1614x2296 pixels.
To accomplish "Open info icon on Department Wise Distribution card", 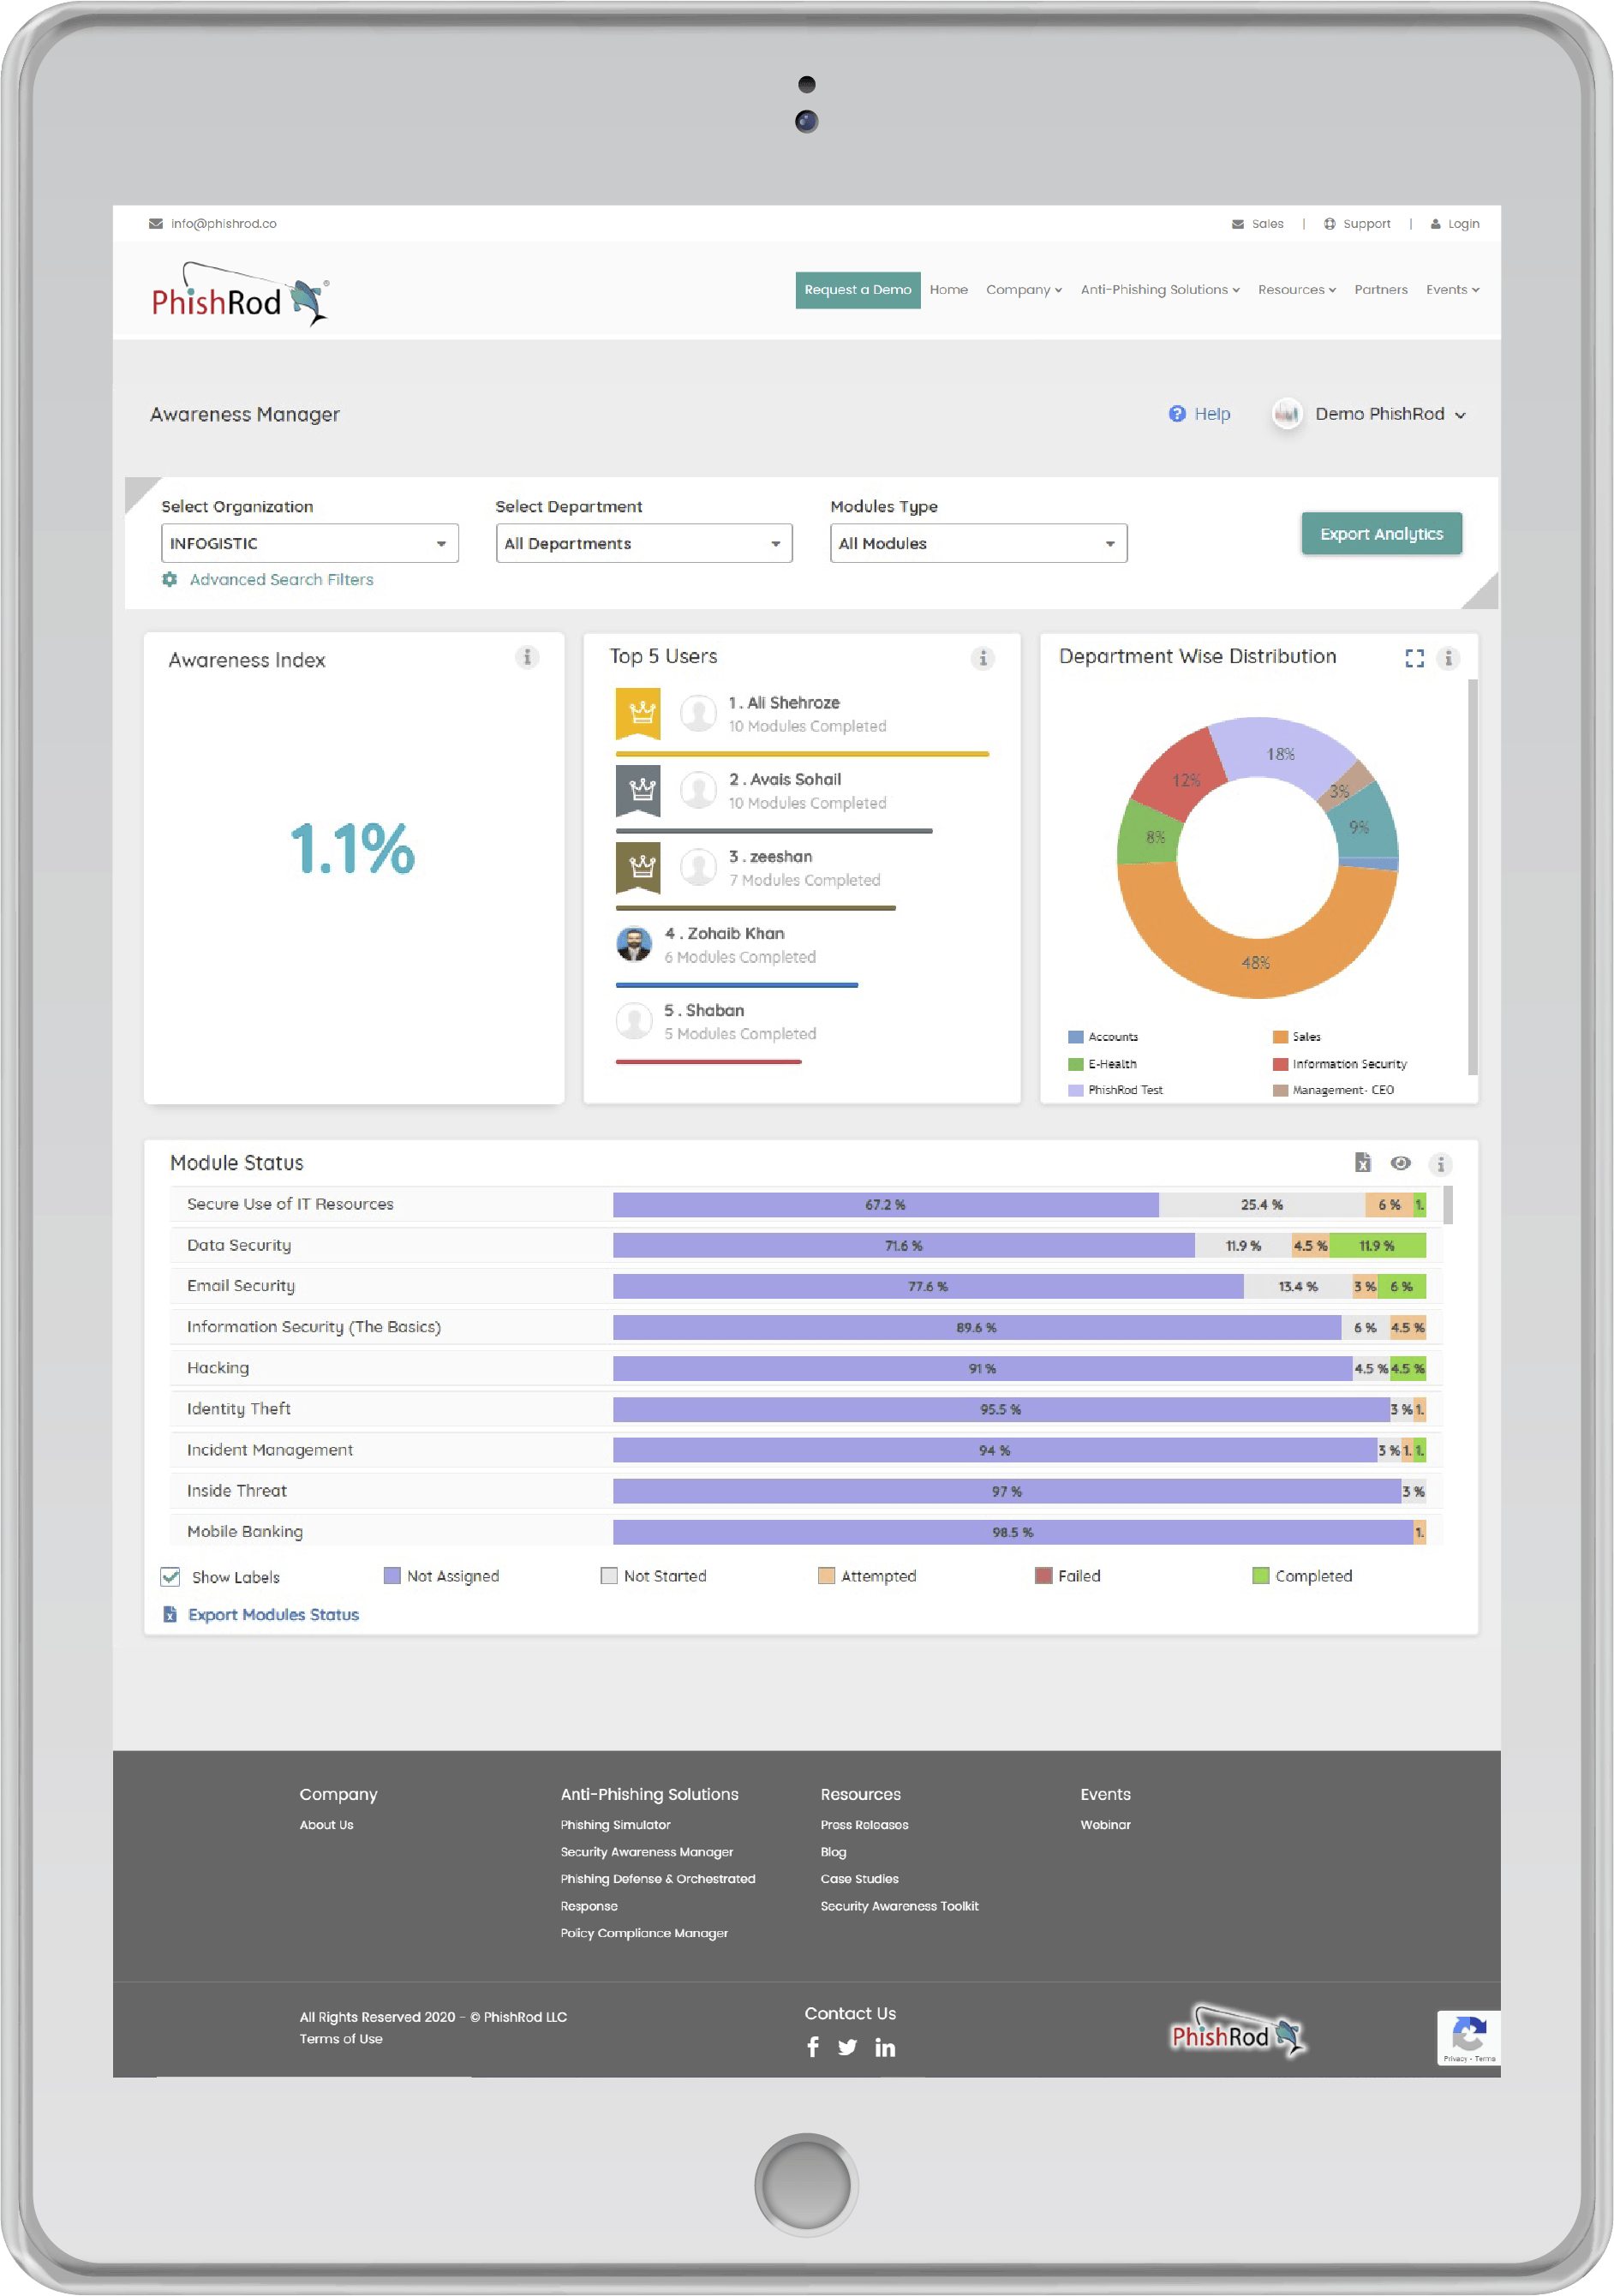I will pos(1448,658).
